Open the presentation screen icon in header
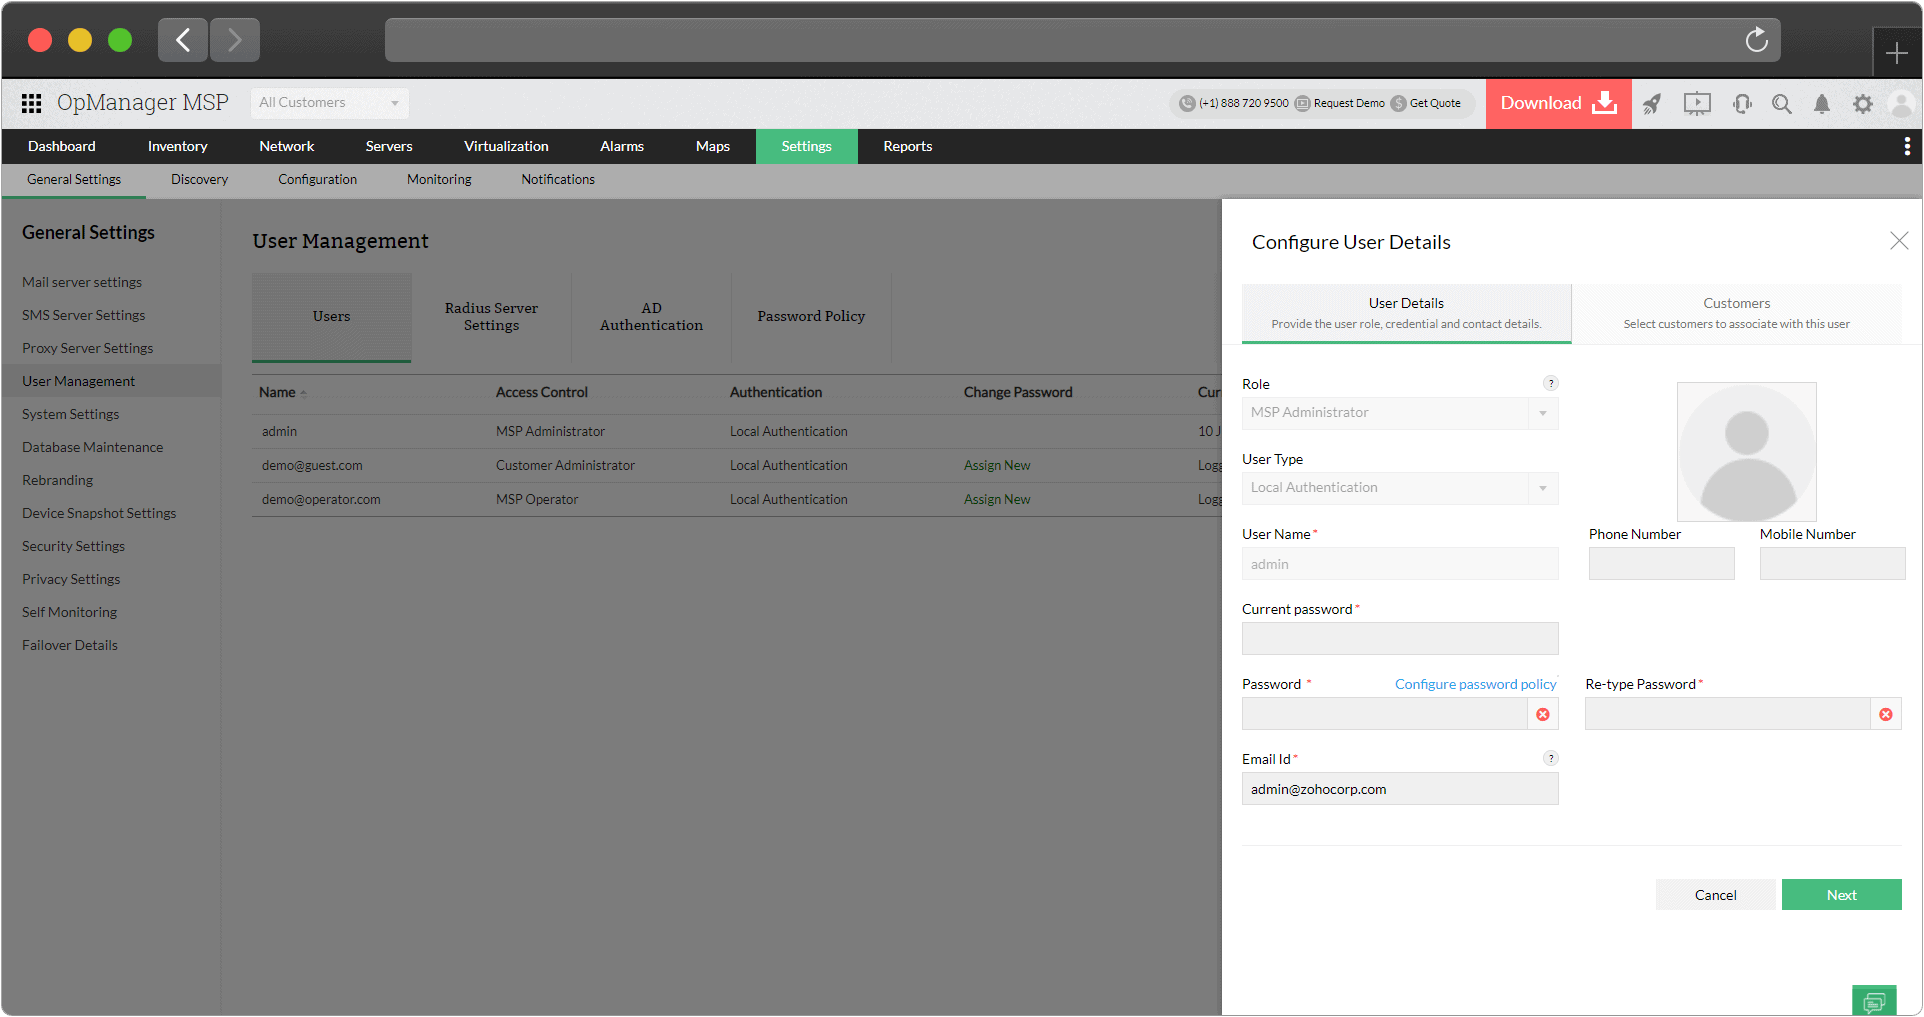 click(1697, 103)
